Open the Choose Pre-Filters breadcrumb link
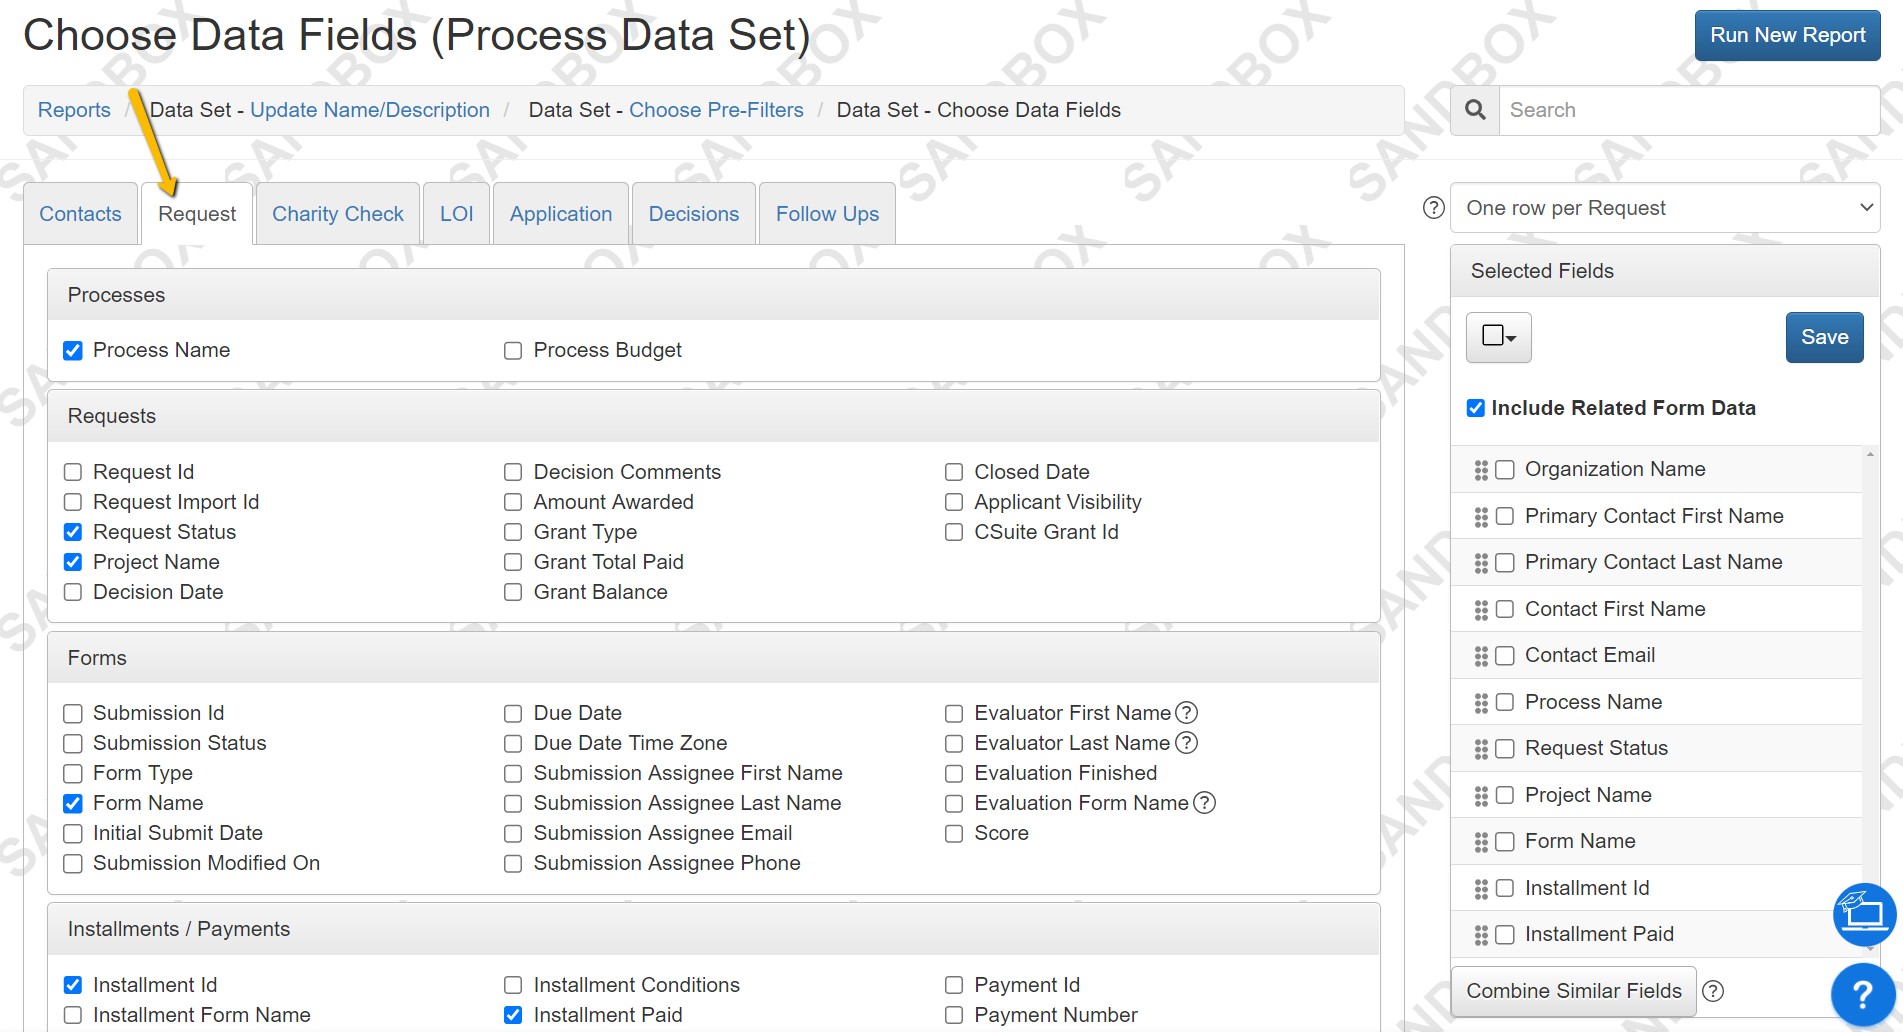Screen dimensions: 1903x1032 (716, 110)
